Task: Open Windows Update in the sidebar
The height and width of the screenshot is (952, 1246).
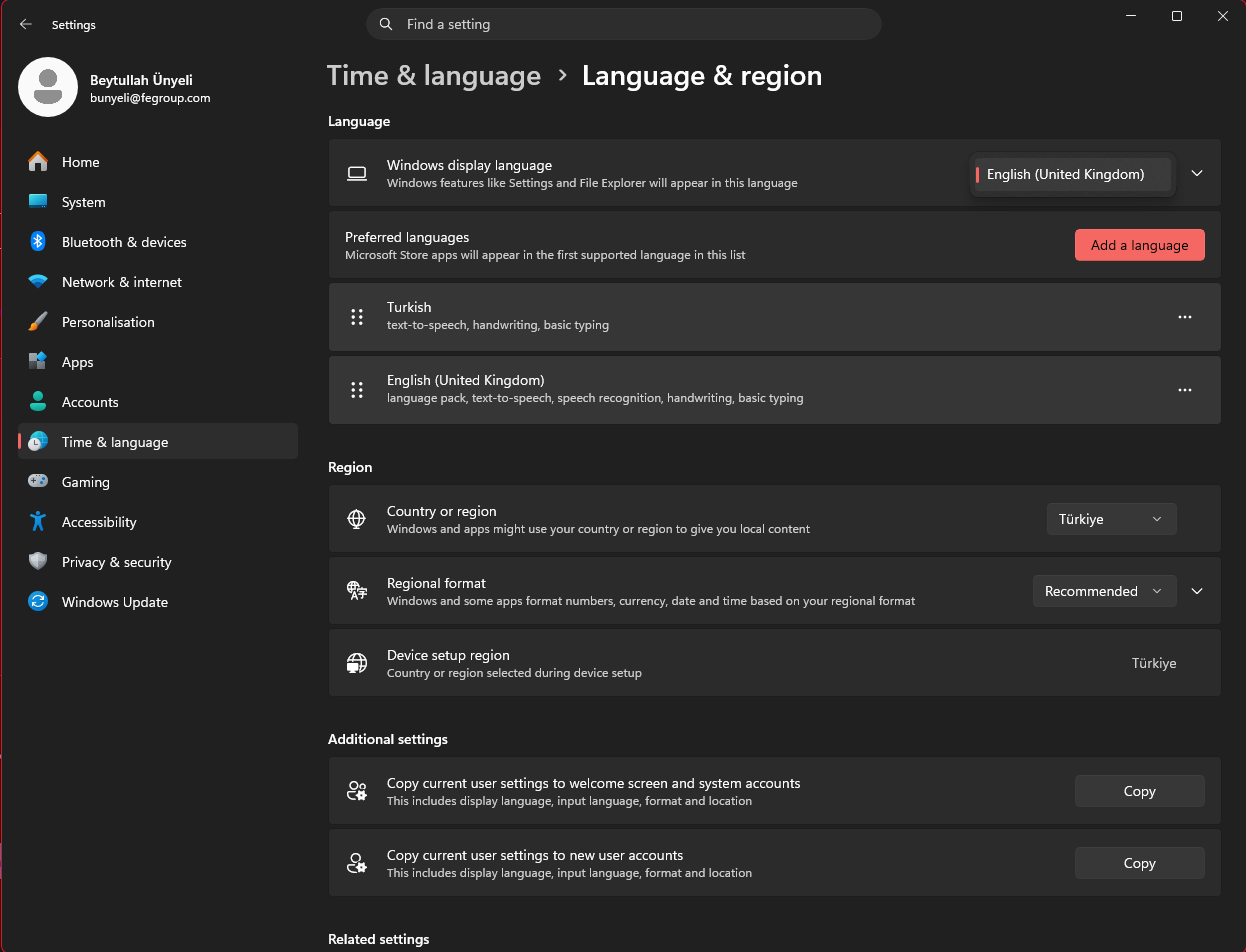Action: (x=158, y=602)
